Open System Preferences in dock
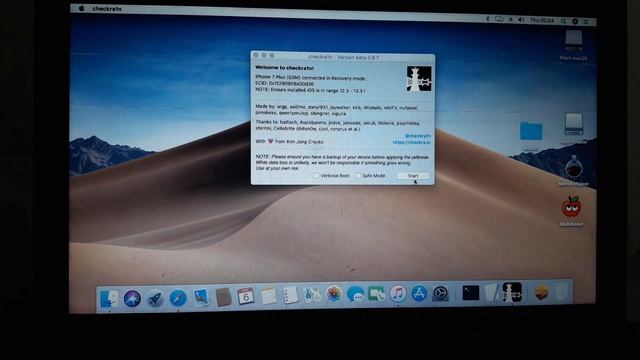The height and width of the screenshot is (360, 640). pyautogui.click(x=440, y=293)
